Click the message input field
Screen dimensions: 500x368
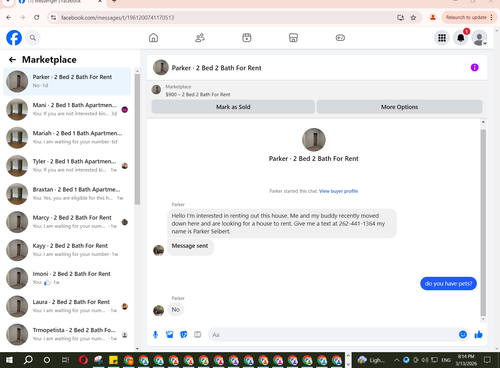333,335
